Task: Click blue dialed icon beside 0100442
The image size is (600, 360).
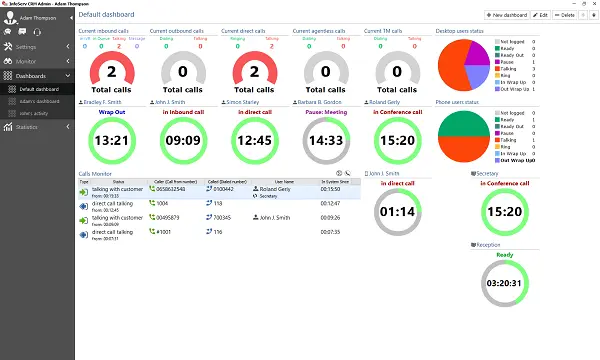Action: click(209, 189)
